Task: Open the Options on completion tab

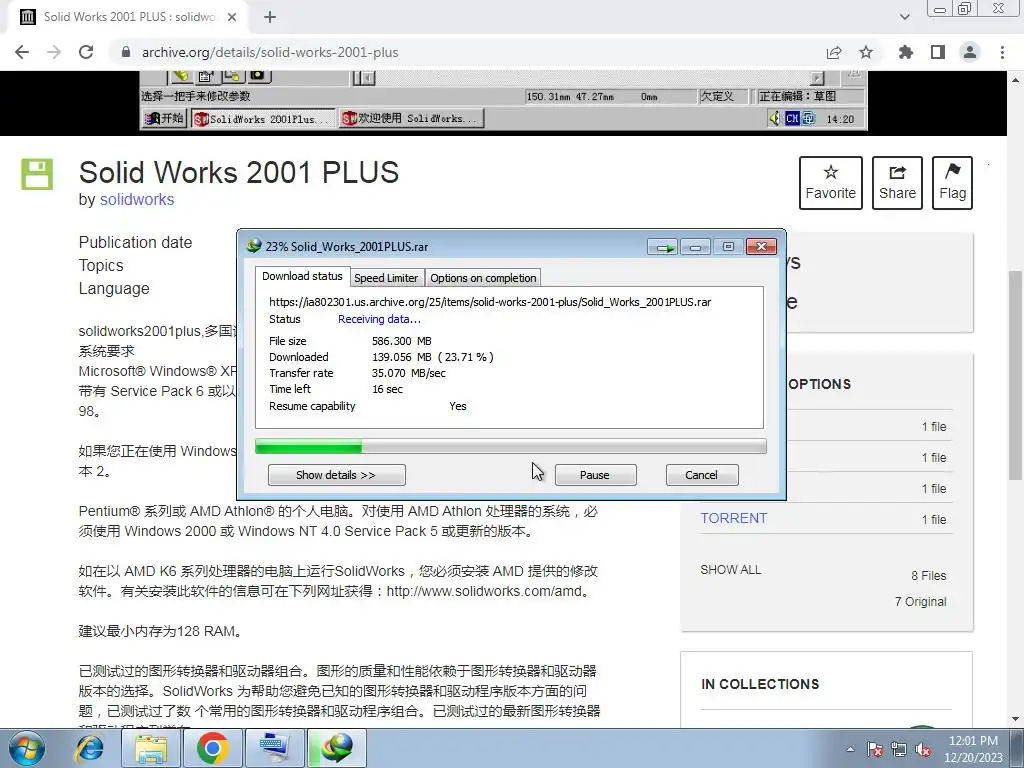Action: coord(483,278)
